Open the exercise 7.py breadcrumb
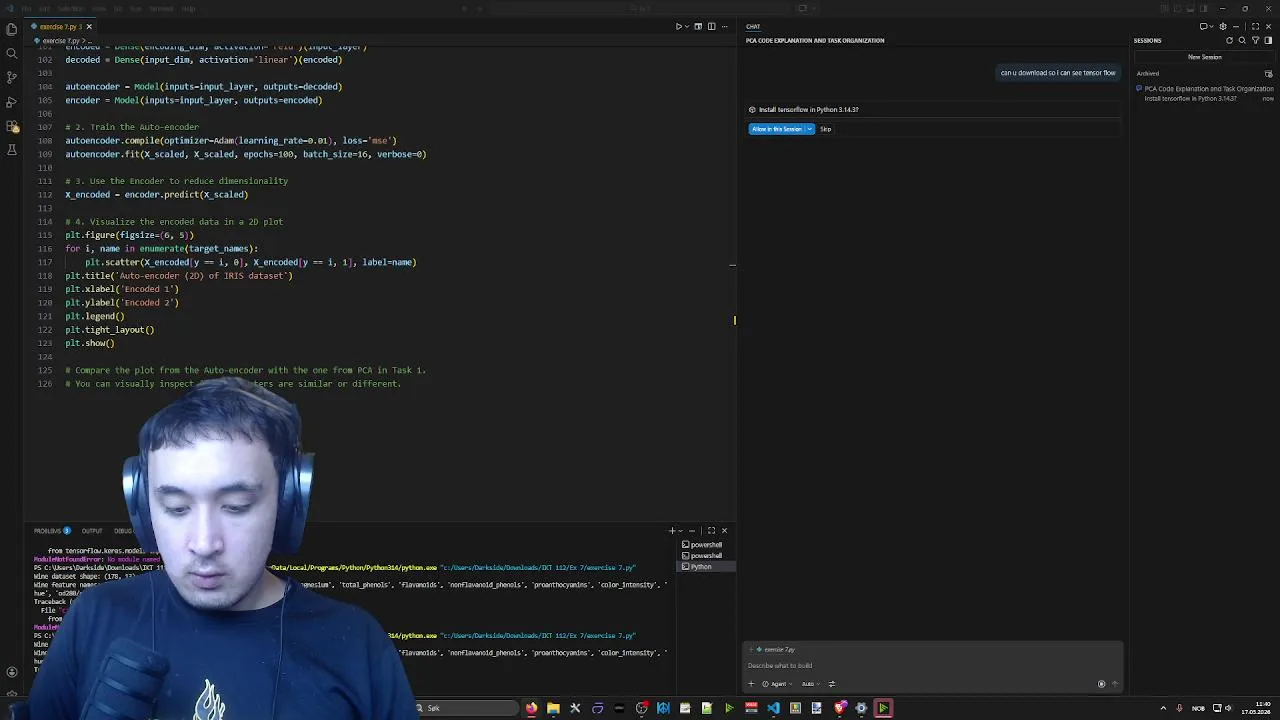Image resolution: width=1280 pixels, height=720 pixels. click(62, 41)
